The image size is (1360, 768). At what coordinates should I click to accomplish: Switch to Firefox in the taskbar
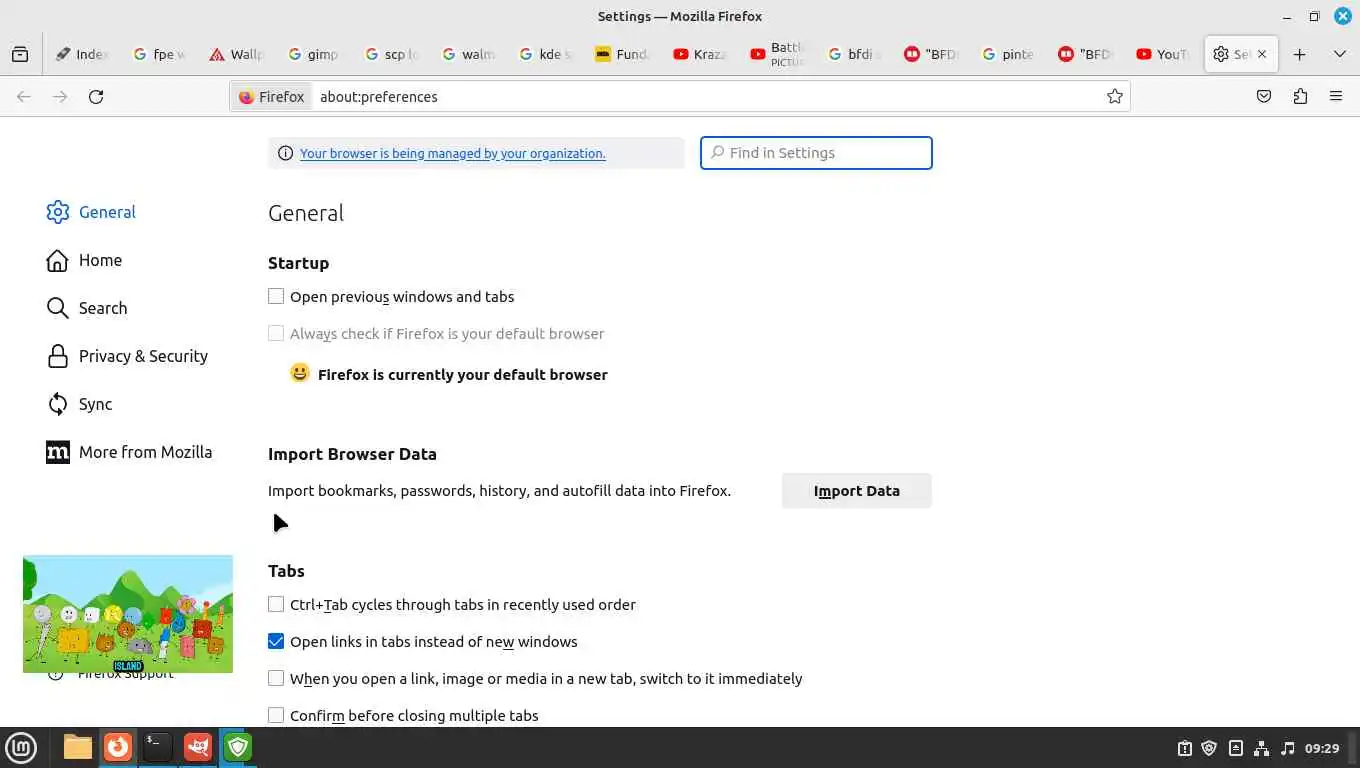118,747
